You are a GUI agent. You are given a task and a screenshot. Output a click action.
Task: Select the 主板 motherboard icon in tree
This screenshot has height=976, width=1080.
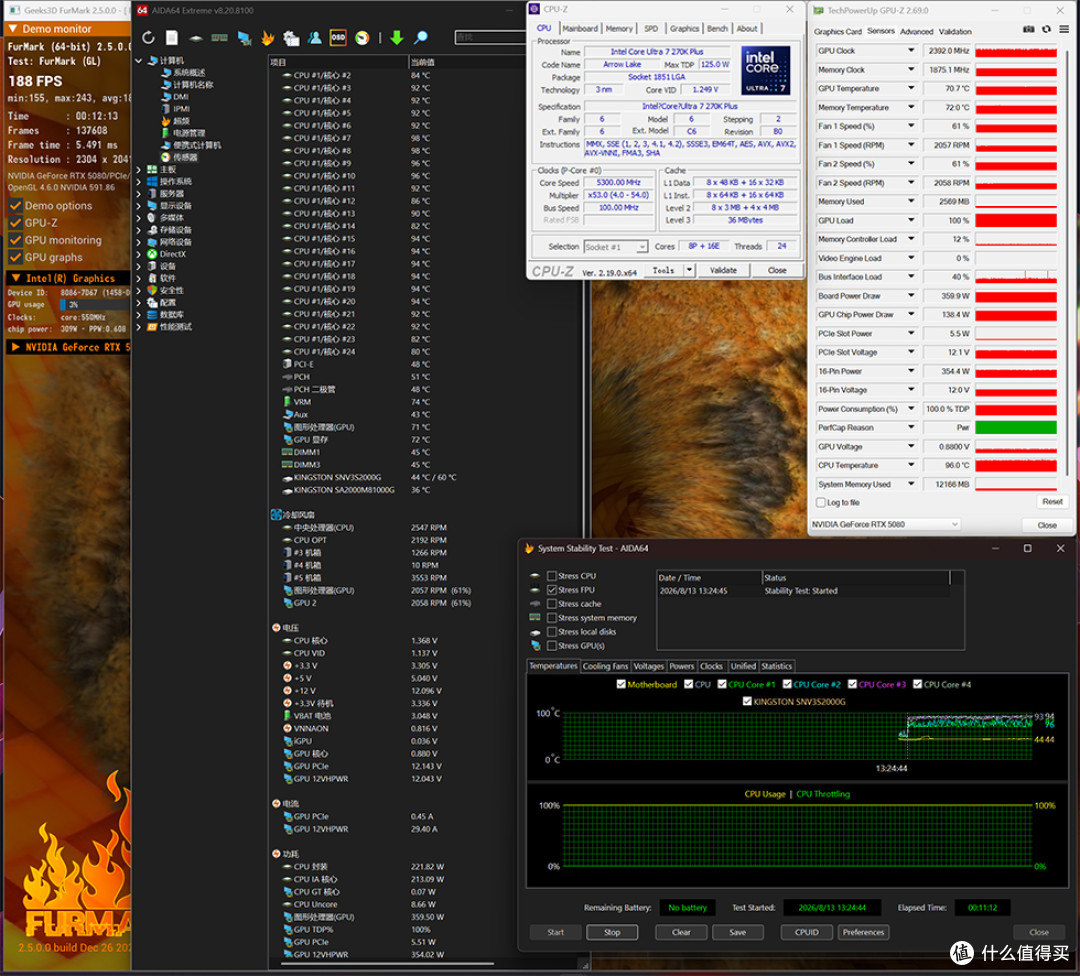[x=152, y=169]
